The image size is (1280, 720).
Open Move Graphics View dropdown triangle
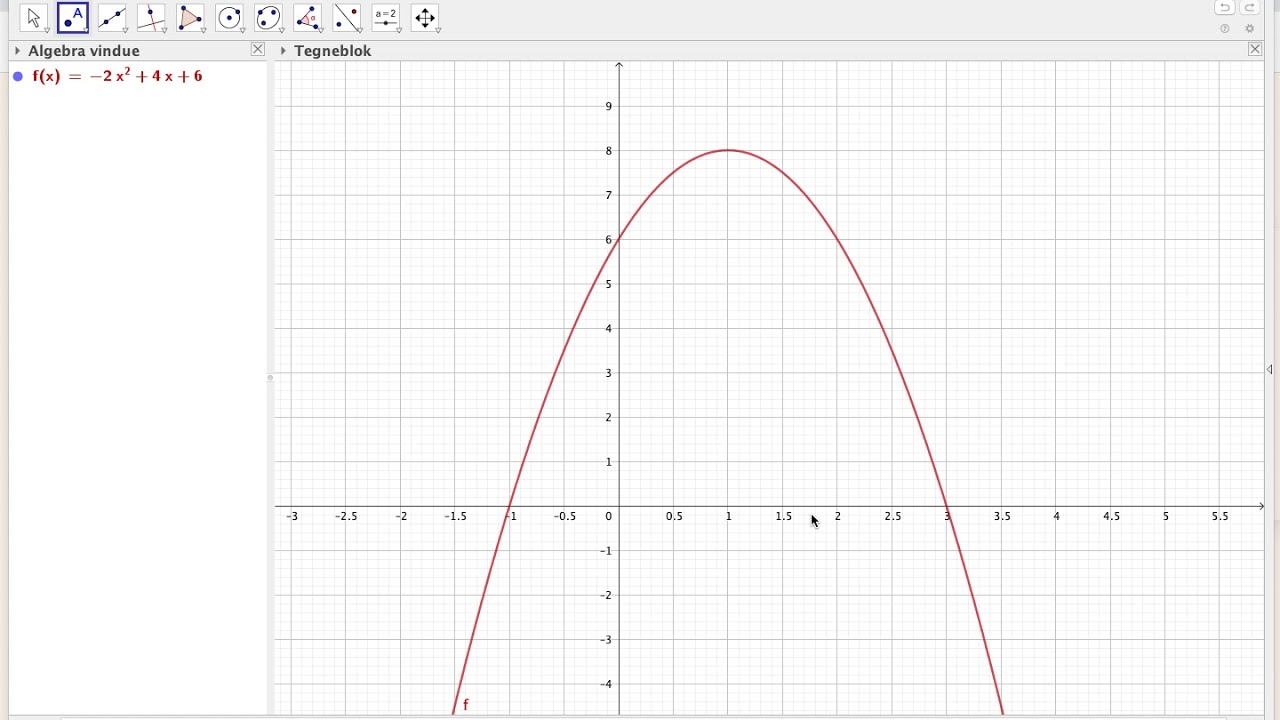(x=437, y=31)
